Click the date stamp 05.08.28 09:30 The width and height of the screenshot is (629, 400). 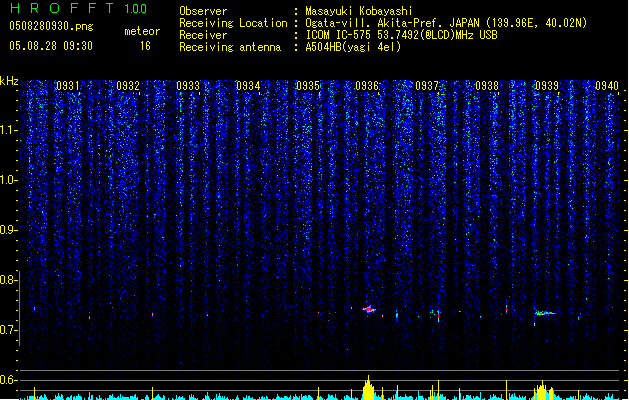pyautogui.click(x=51, y=46)
